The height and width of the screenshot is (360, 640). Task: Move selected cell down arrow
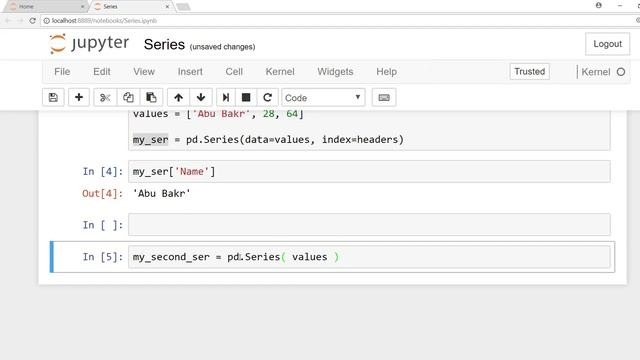[201, 98]
